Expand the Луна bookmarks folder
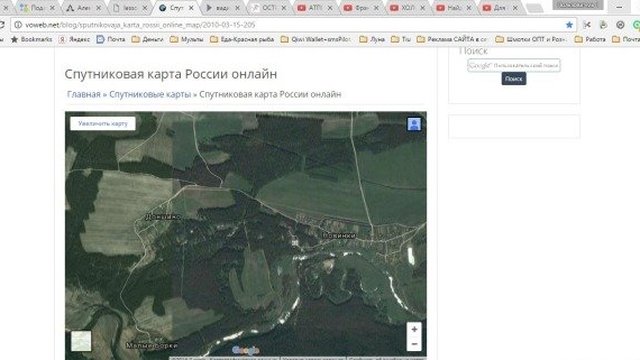640x360 pixels. point(372,39)
